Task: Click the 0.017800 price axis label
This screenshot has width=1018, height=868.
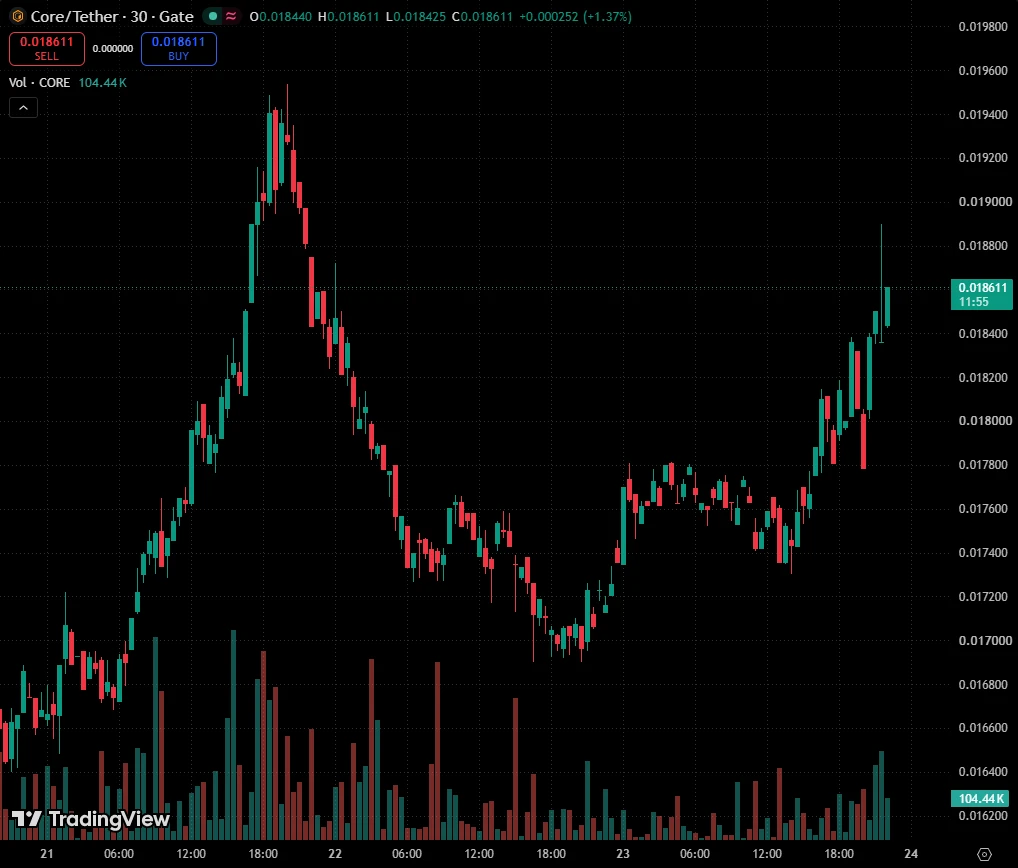Action: pyautogui.click(x=985, y=465)
